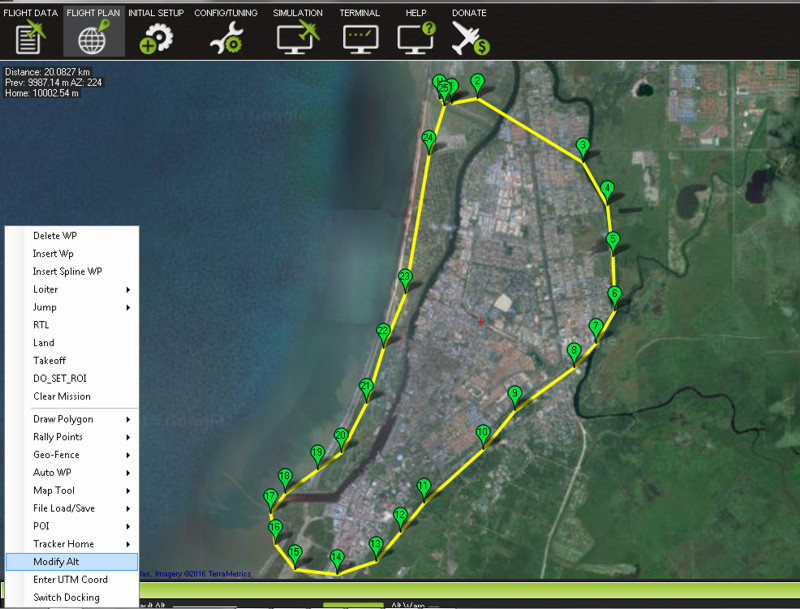Open Initial Setup gear icon
Screen dimensions: 800x609
click(156, 35)
